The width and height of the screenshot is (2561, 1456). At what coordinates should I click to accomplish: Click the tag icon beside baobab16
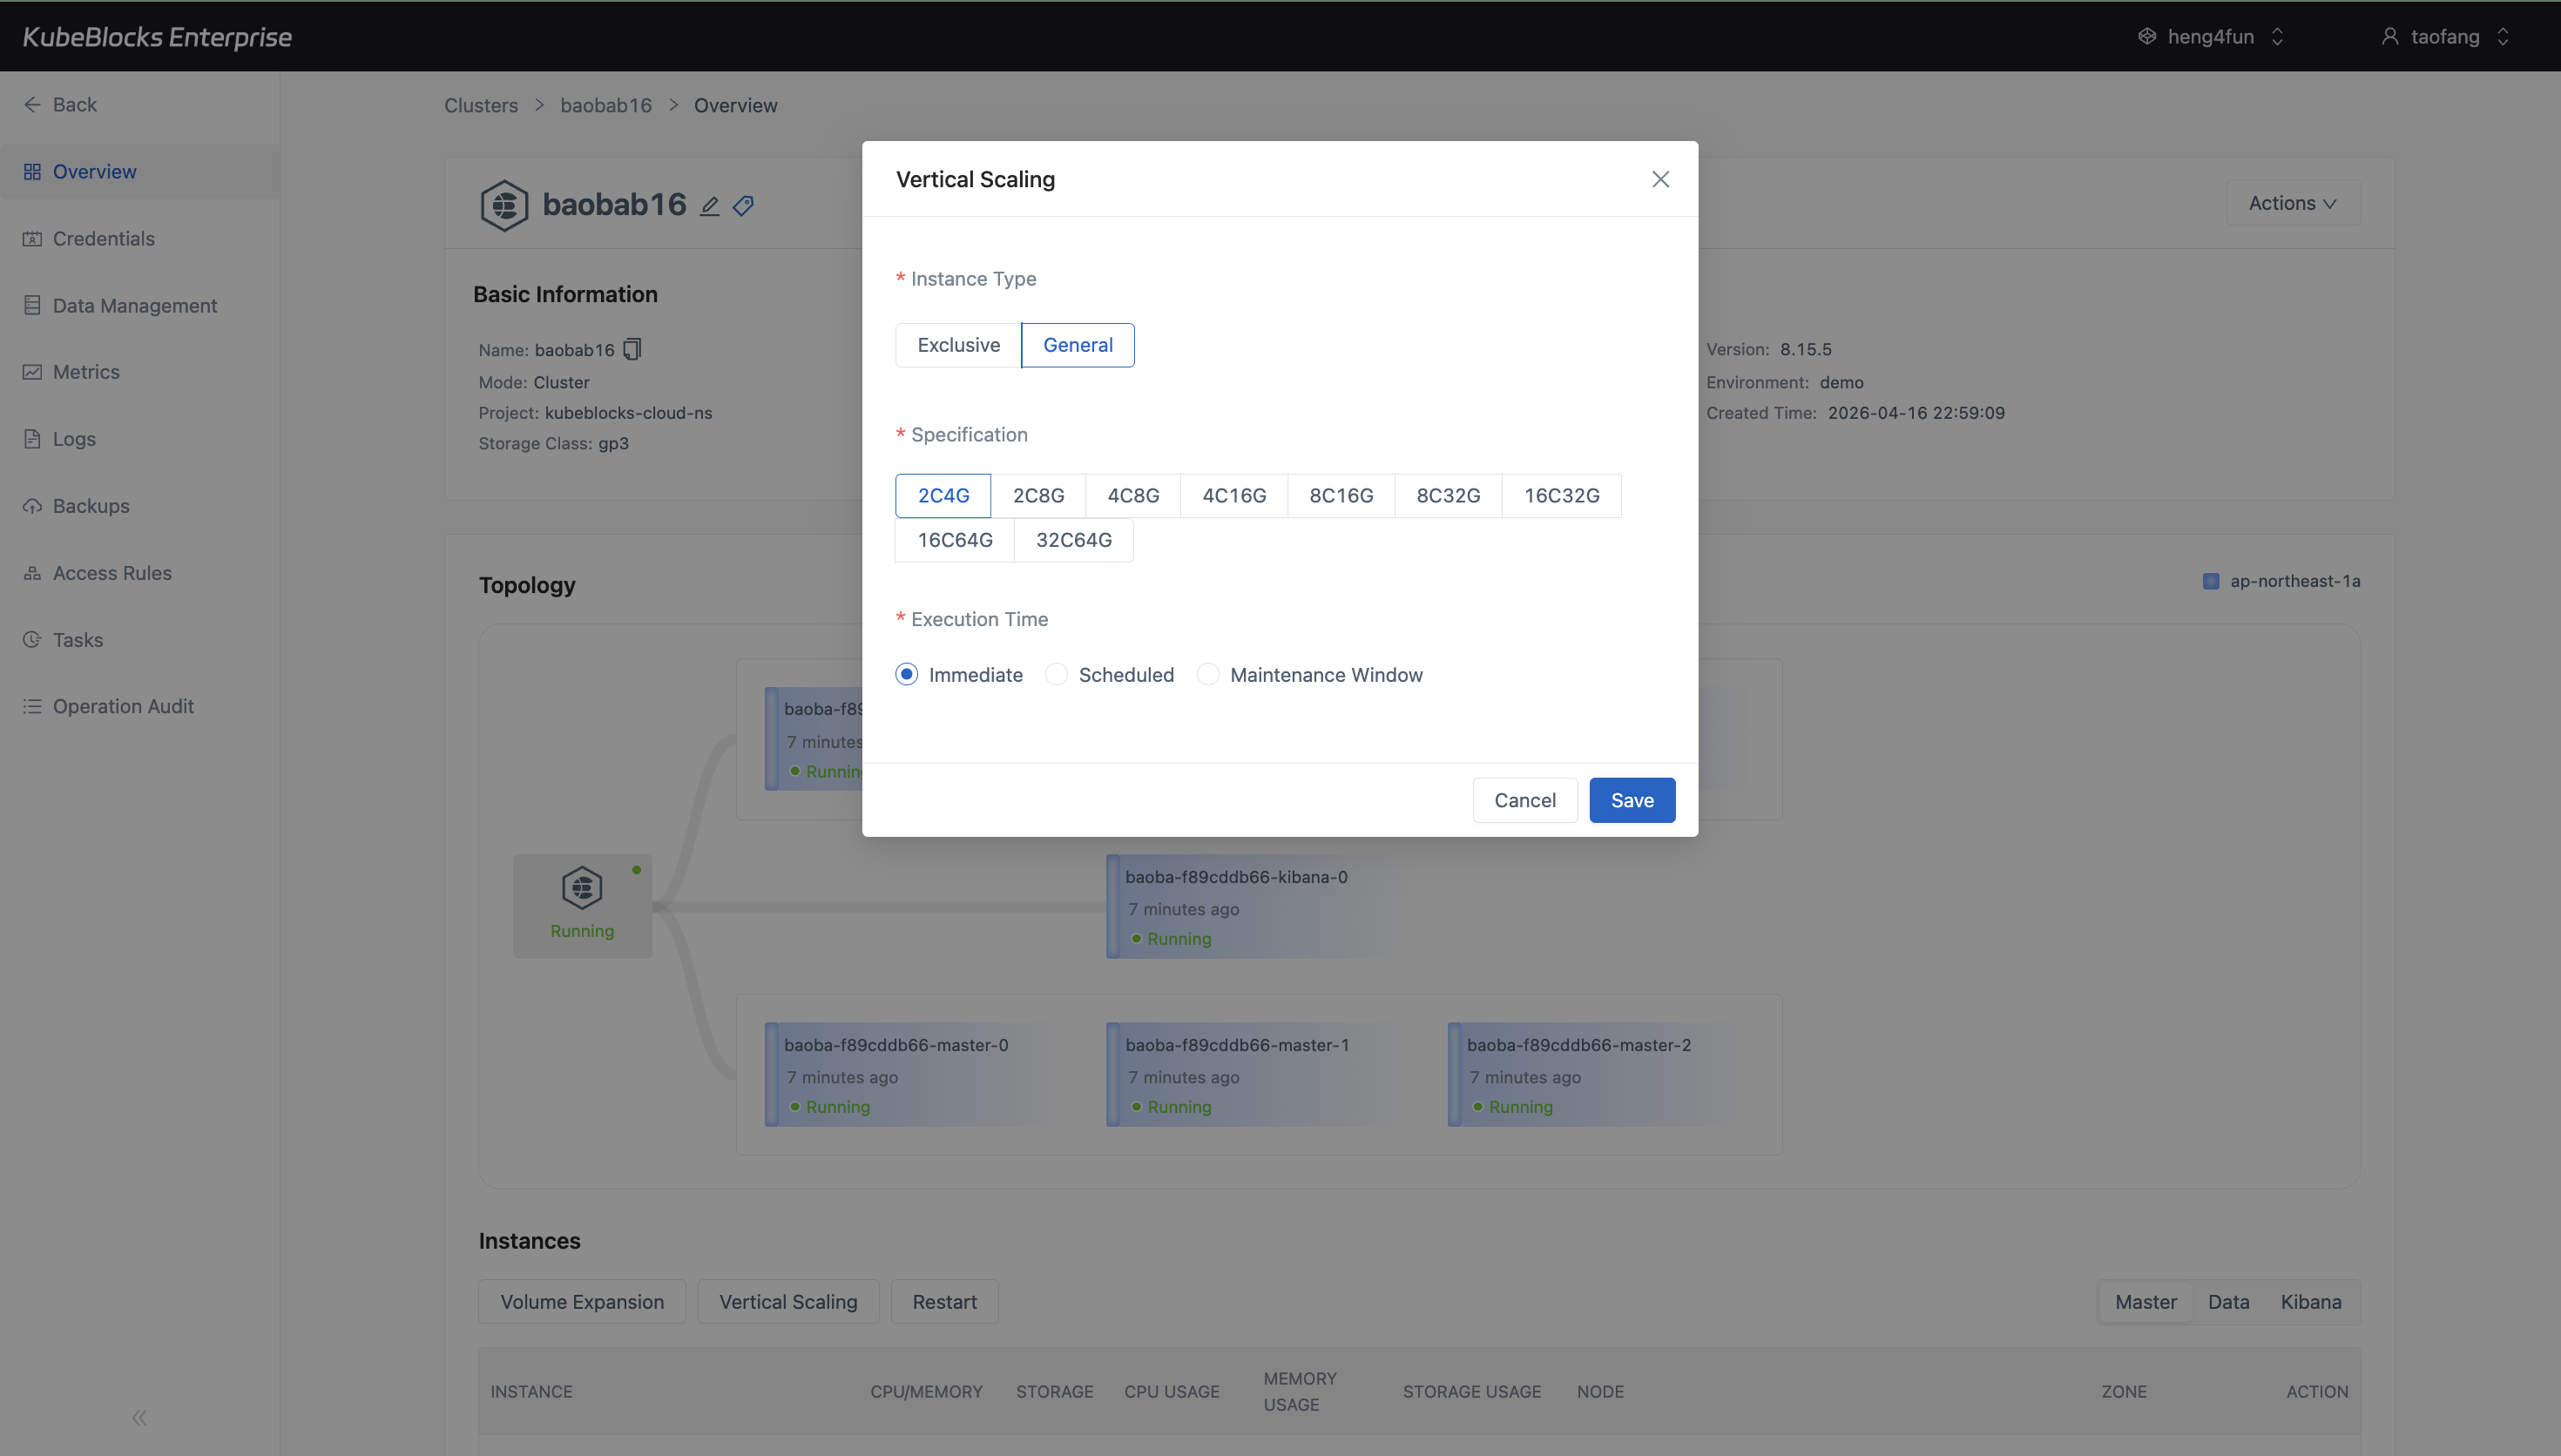click(743, 206)
